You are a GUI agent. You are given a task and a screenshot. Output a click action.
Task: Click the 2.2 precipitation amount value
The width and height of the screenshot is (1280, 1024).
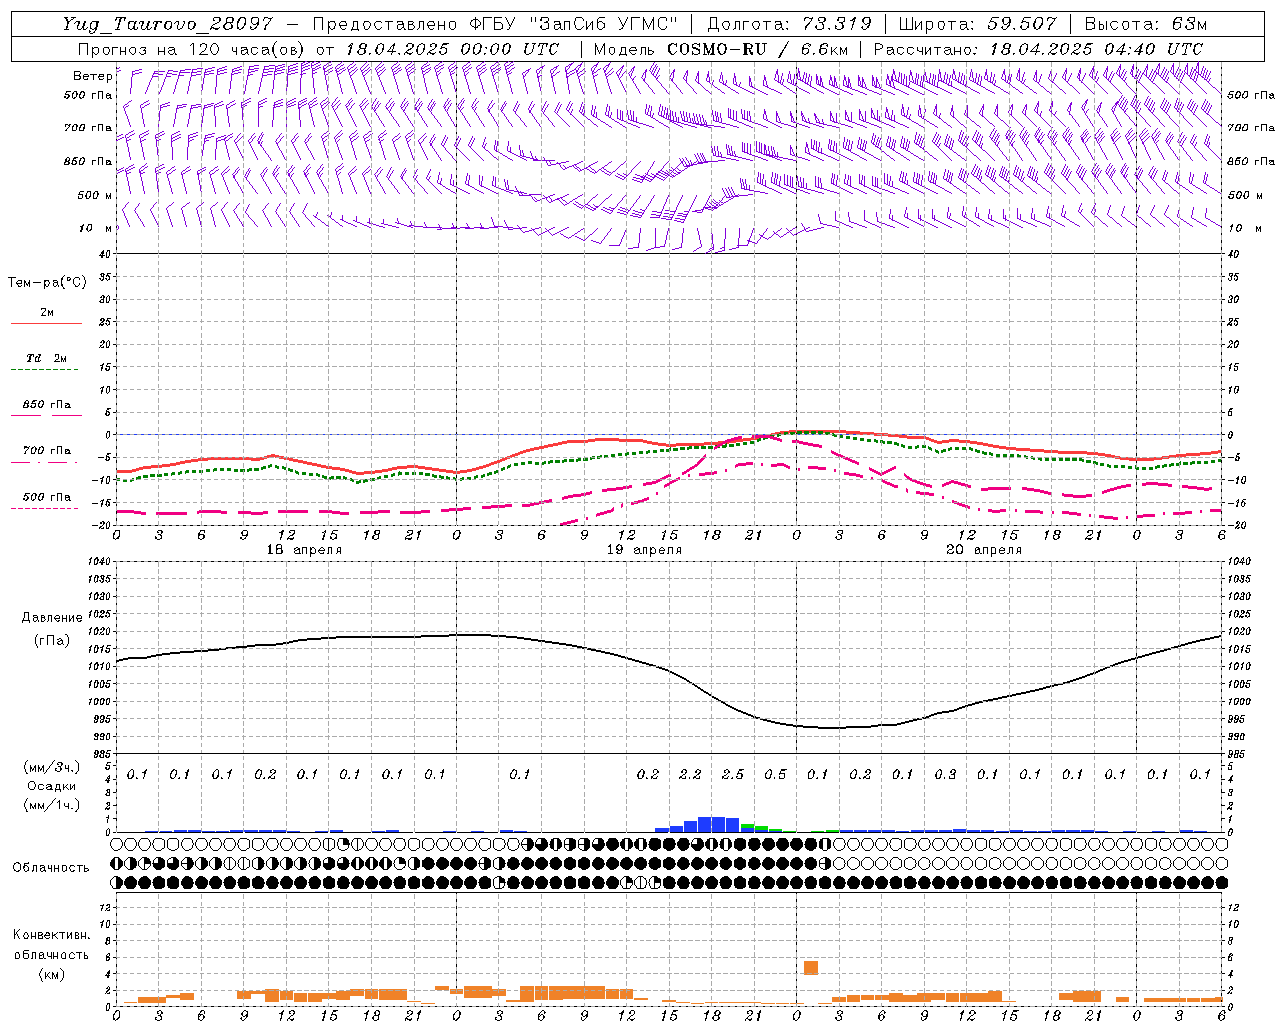point(690,774)
